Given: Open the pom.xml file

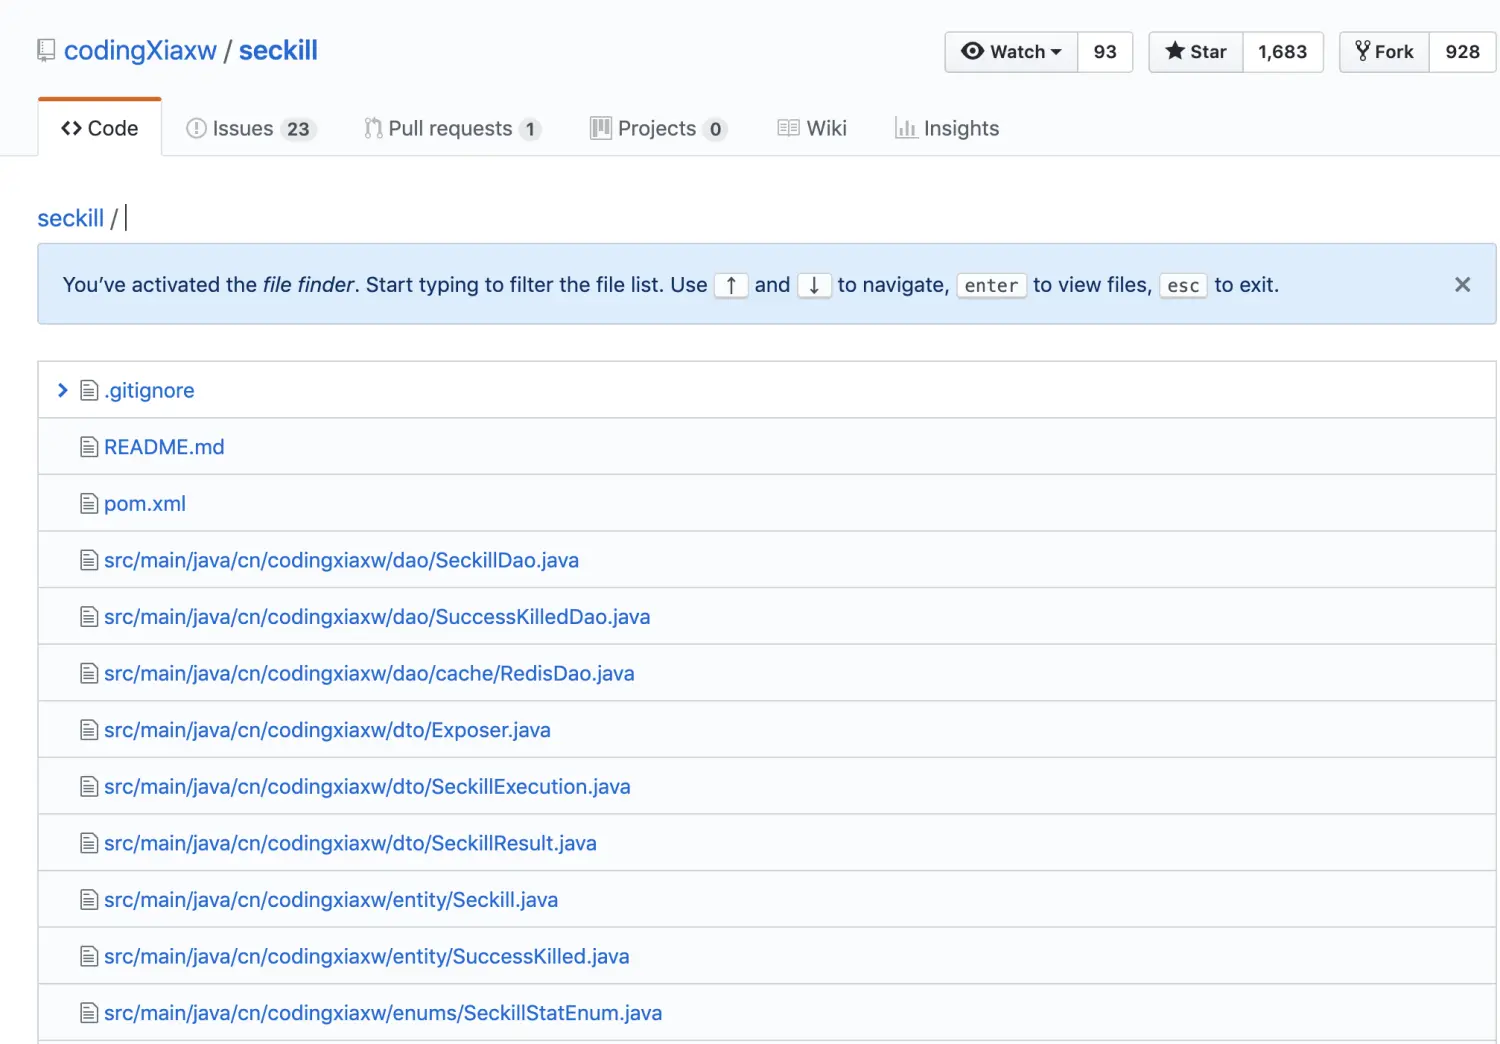Looking at the screenshot, I should click(145, 504).
